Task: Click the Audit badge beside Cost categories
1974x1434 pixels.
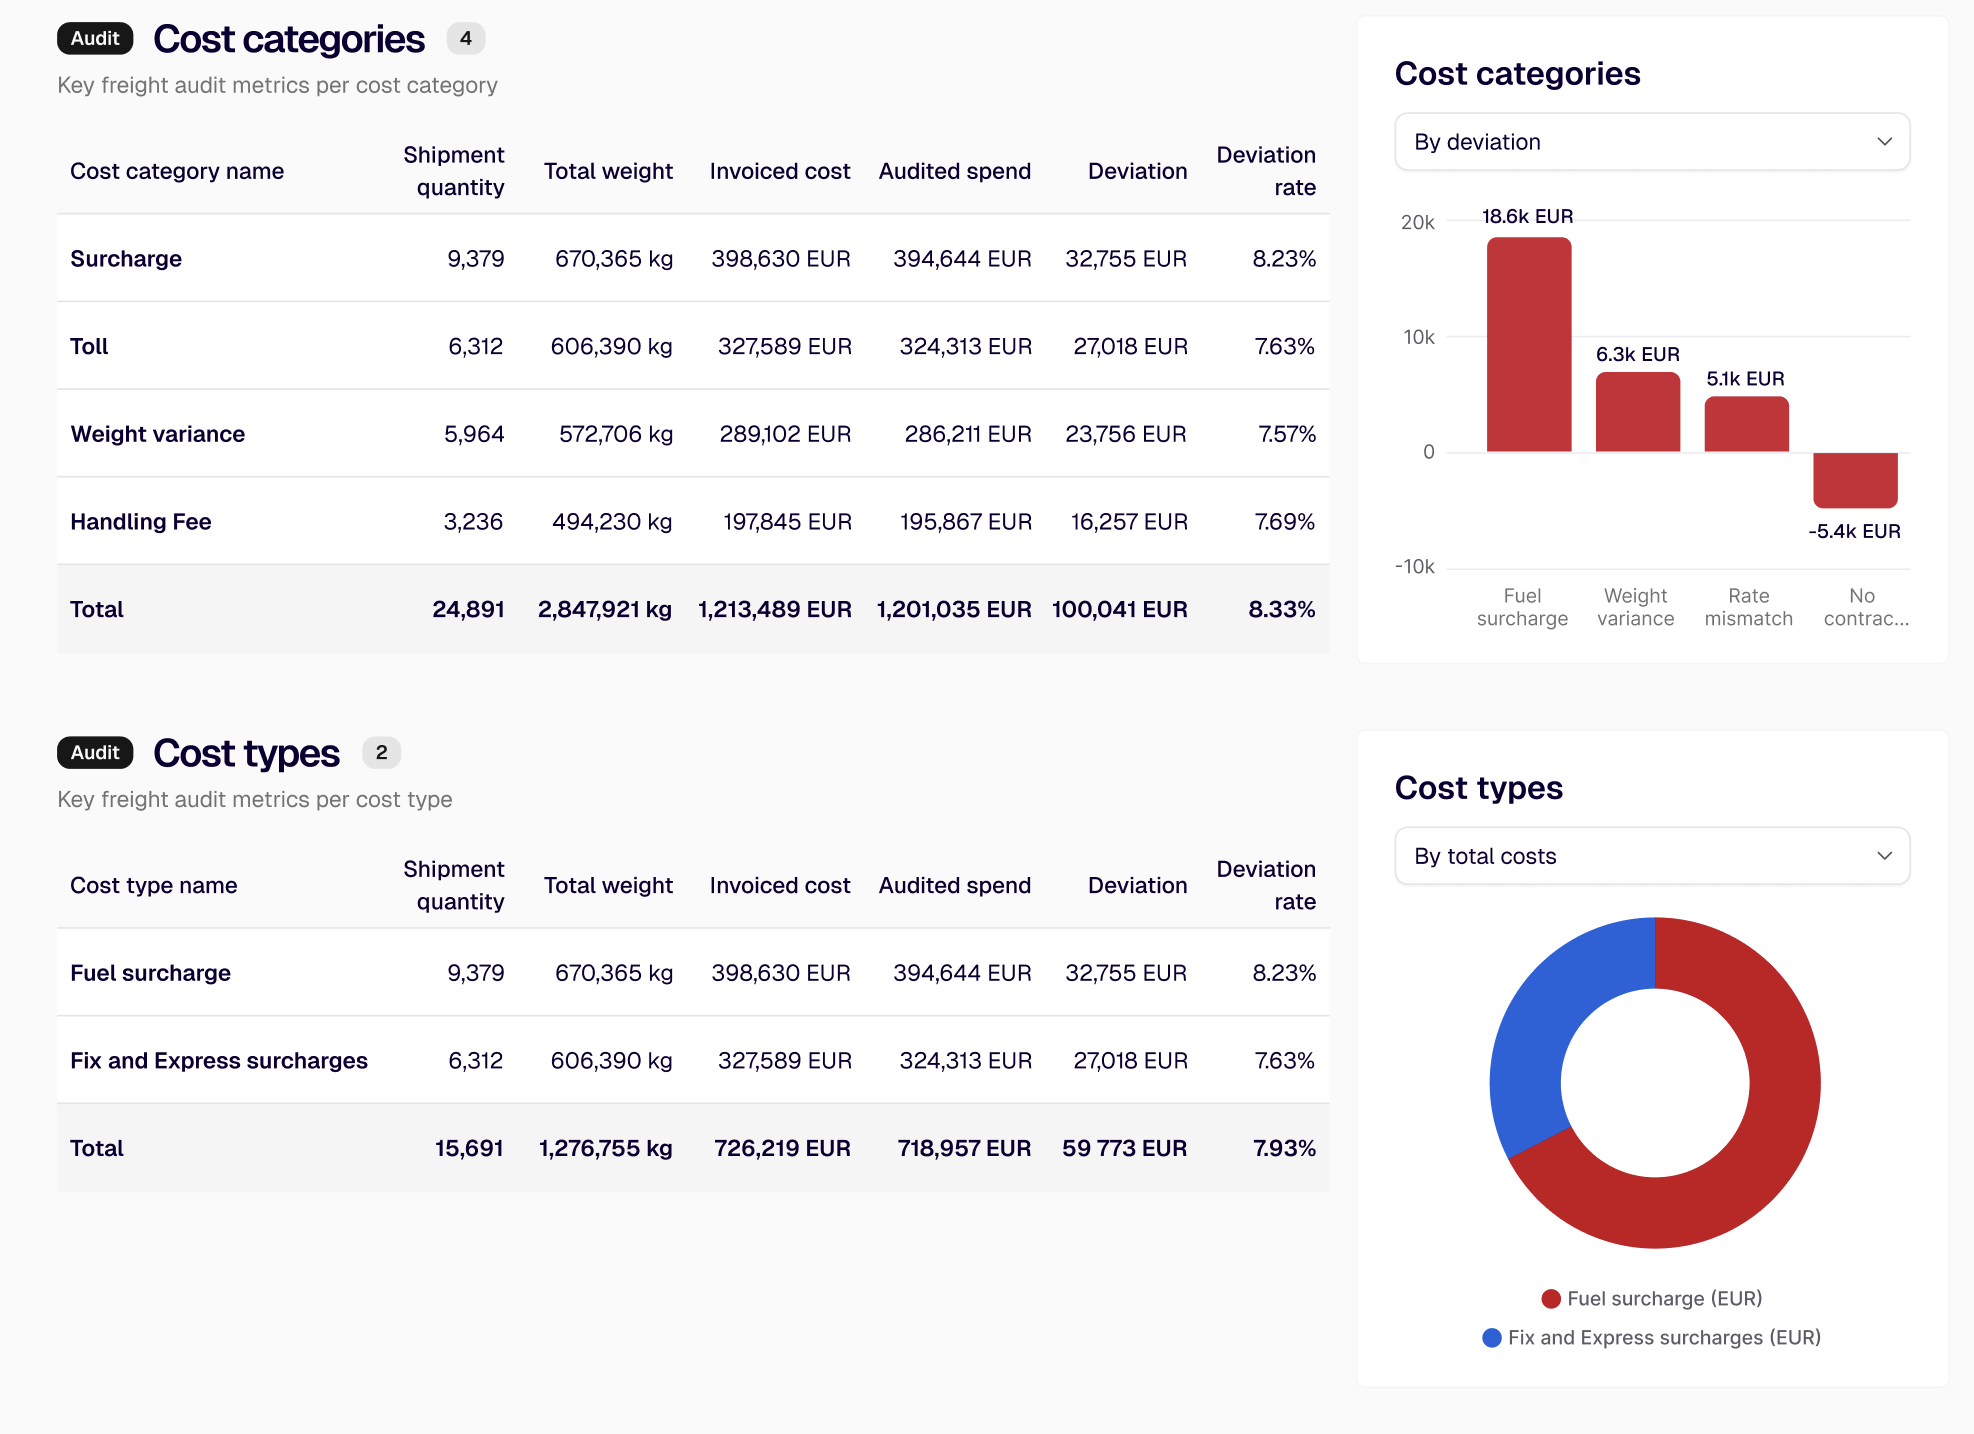Action: (95, 39)
